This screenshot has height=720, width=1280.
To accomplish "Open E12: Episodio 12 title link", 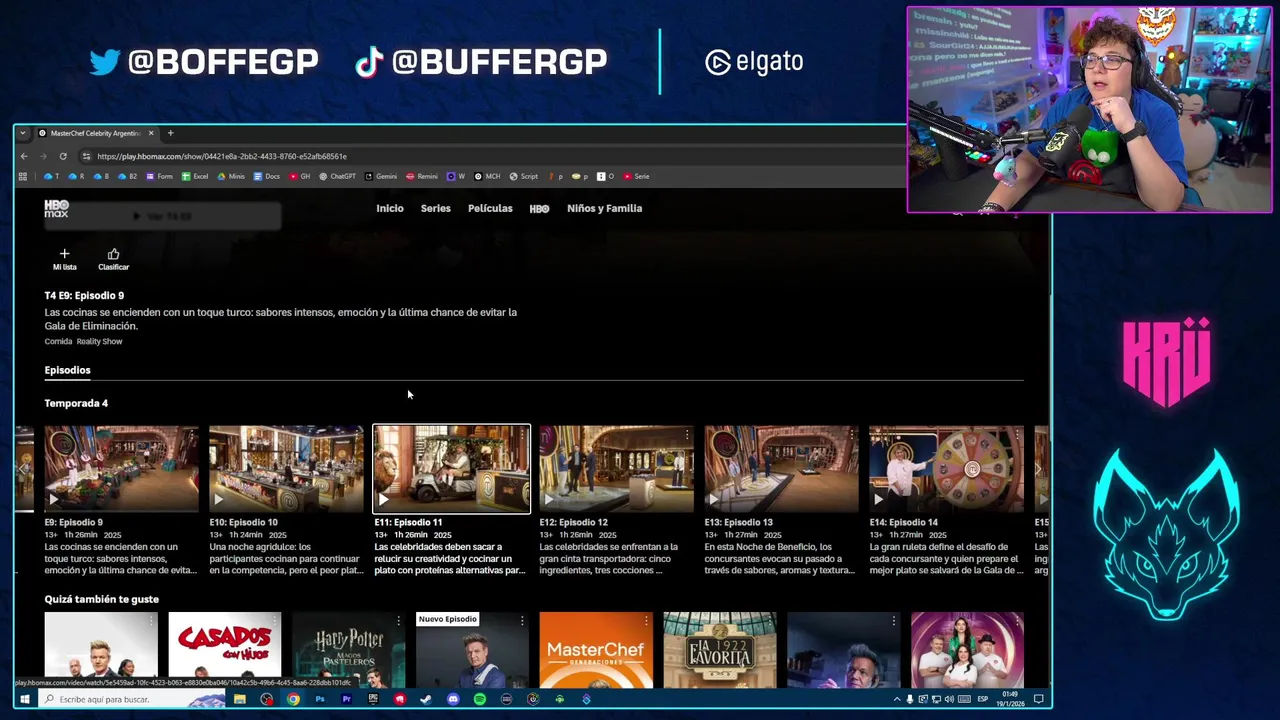I will click(x=573, y=522).
